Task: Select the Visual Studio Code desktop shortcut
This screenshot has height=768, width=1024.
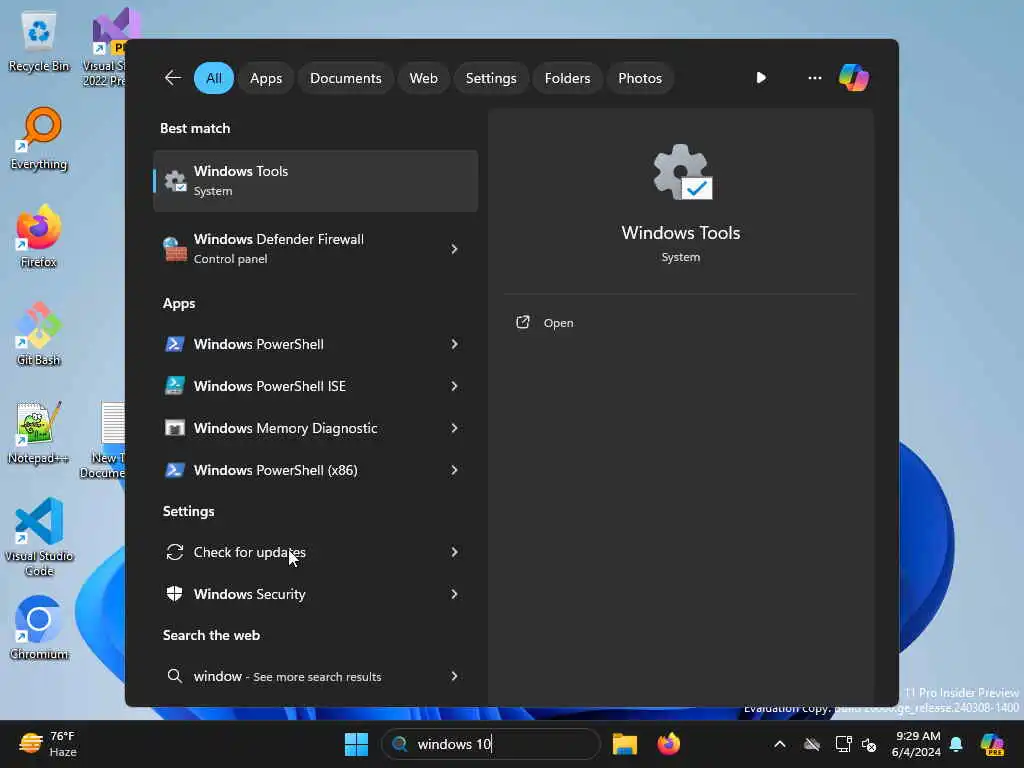Action: pyautogui.click(x=39, y=537)
